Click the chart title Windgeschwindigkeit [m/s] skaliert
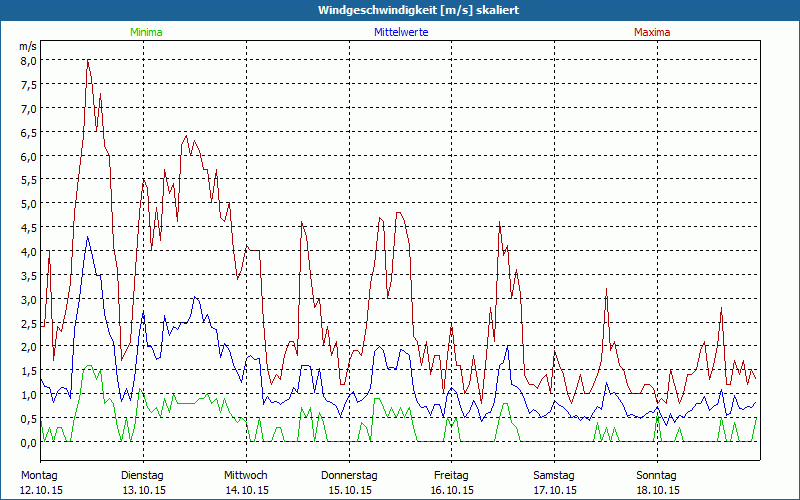The height and width of the screenshot is (500, 800). (418, 10)
